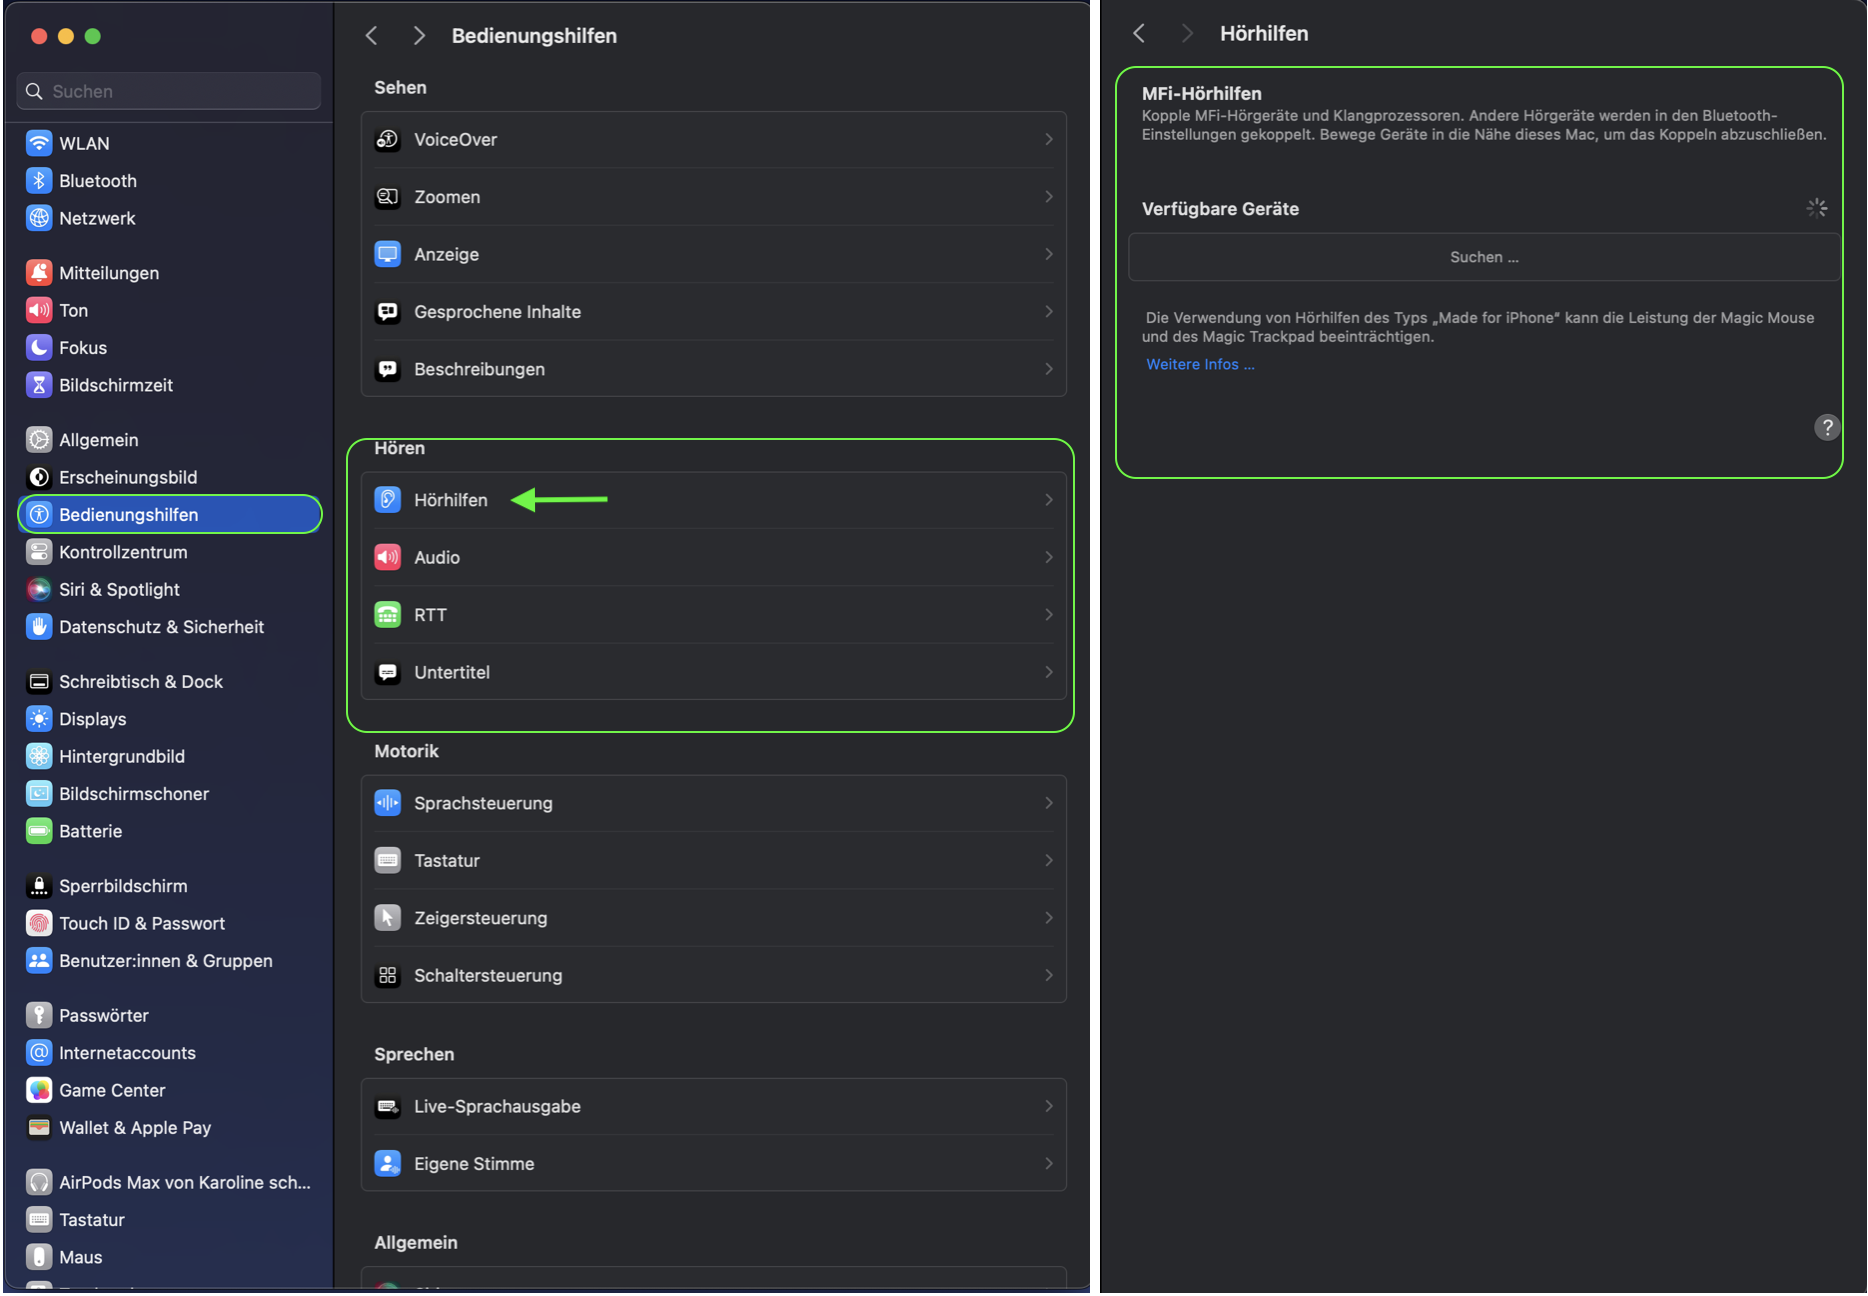Open the Weitere Infos link
The image size is (1868, 1296).
(1199, 365)
